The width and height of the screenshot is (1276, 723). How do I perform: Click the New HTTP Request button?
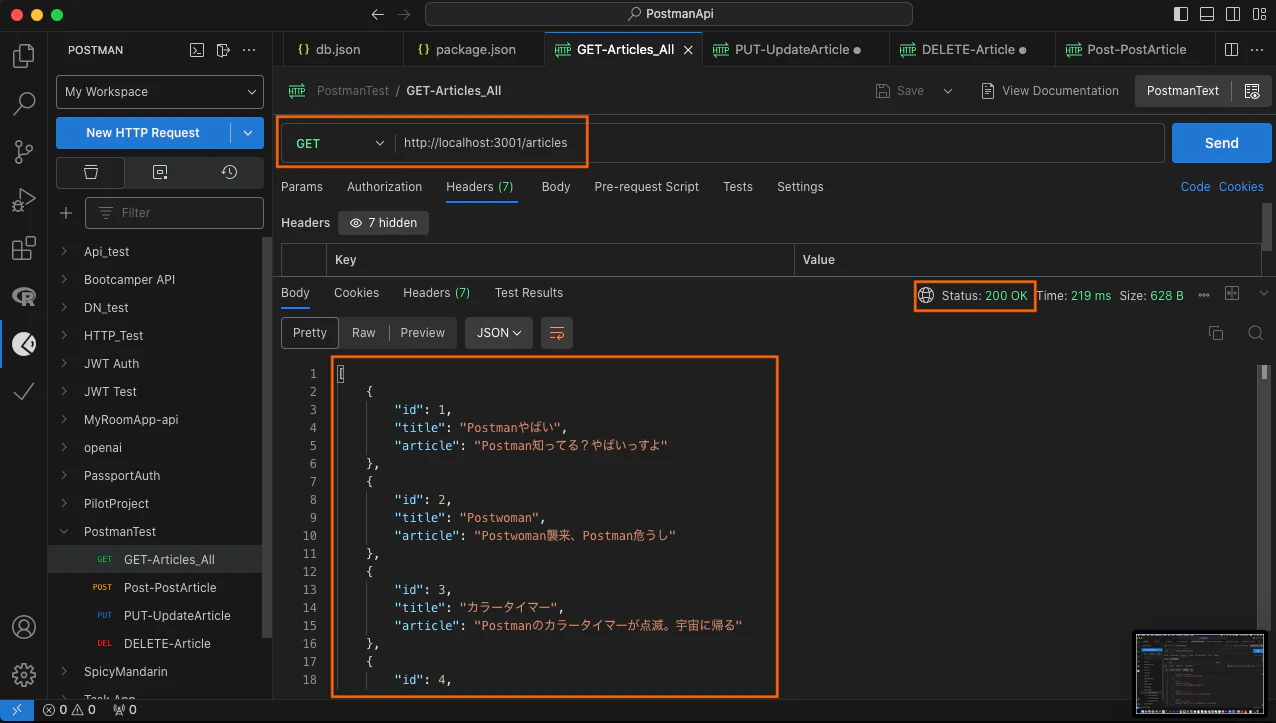(x=143, y=133)
